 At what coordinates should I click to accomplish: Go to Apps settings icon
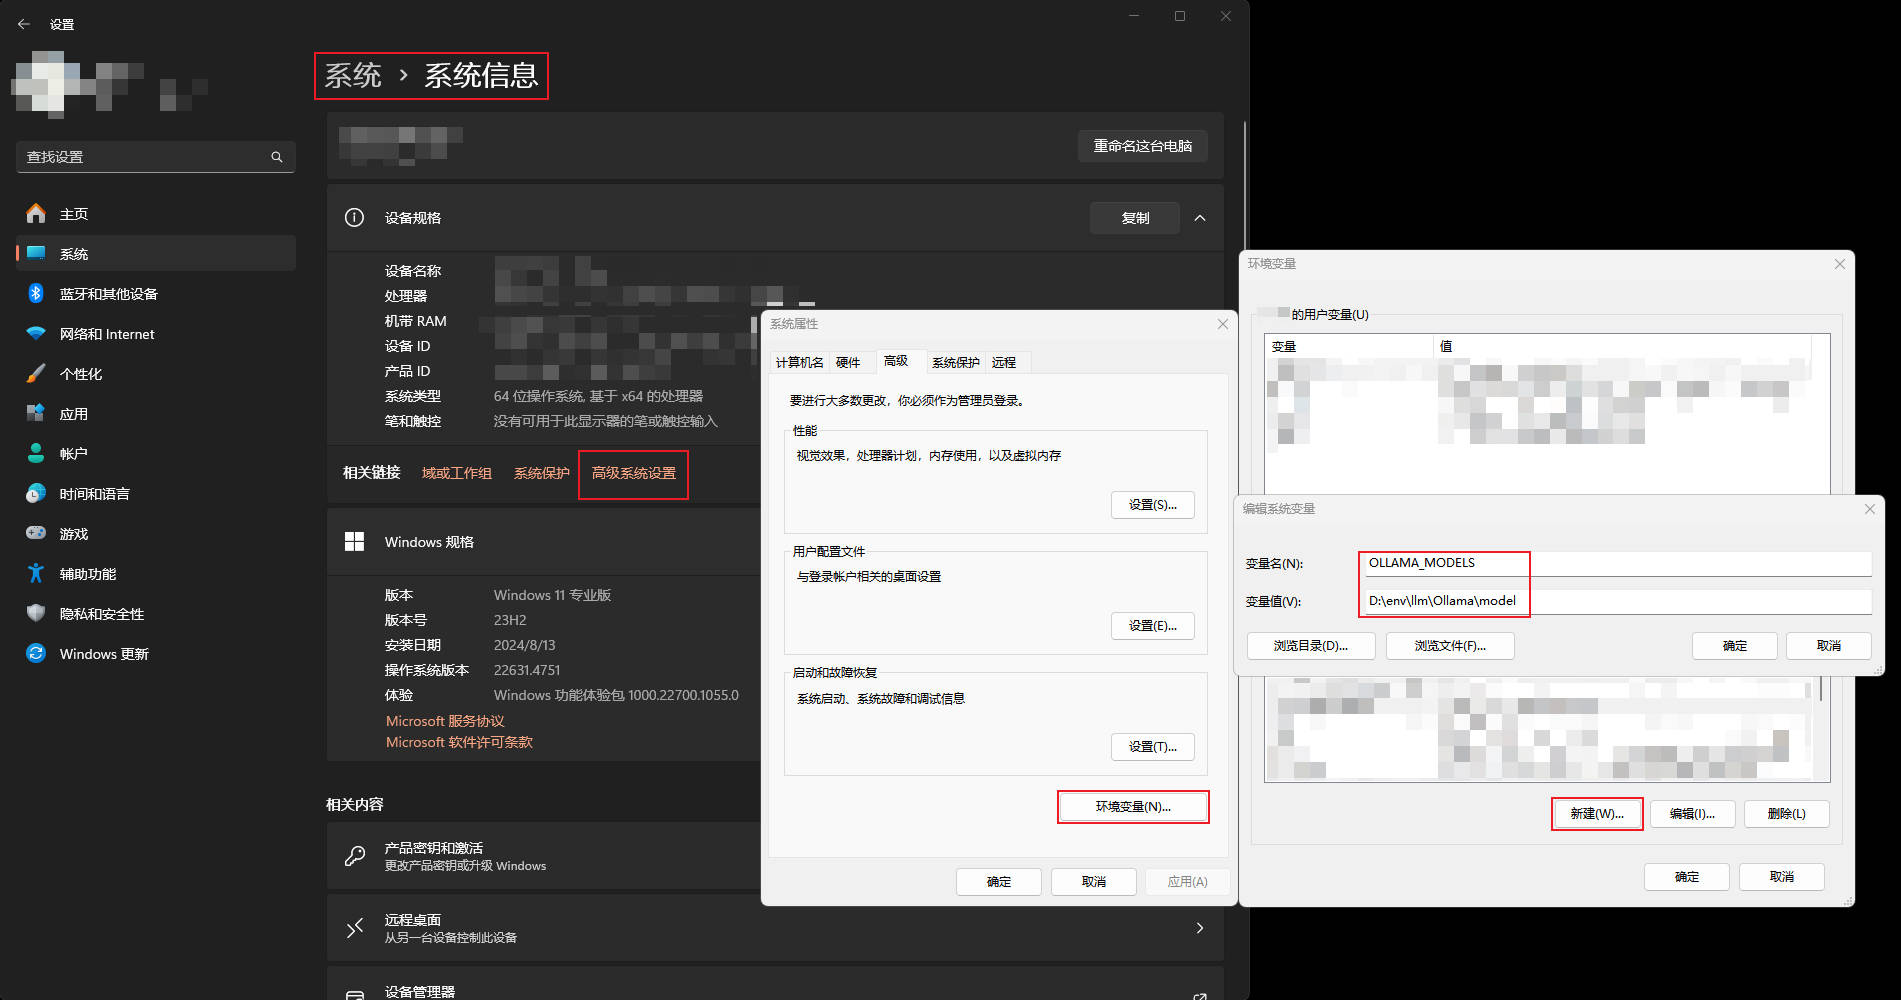(36, 414)
